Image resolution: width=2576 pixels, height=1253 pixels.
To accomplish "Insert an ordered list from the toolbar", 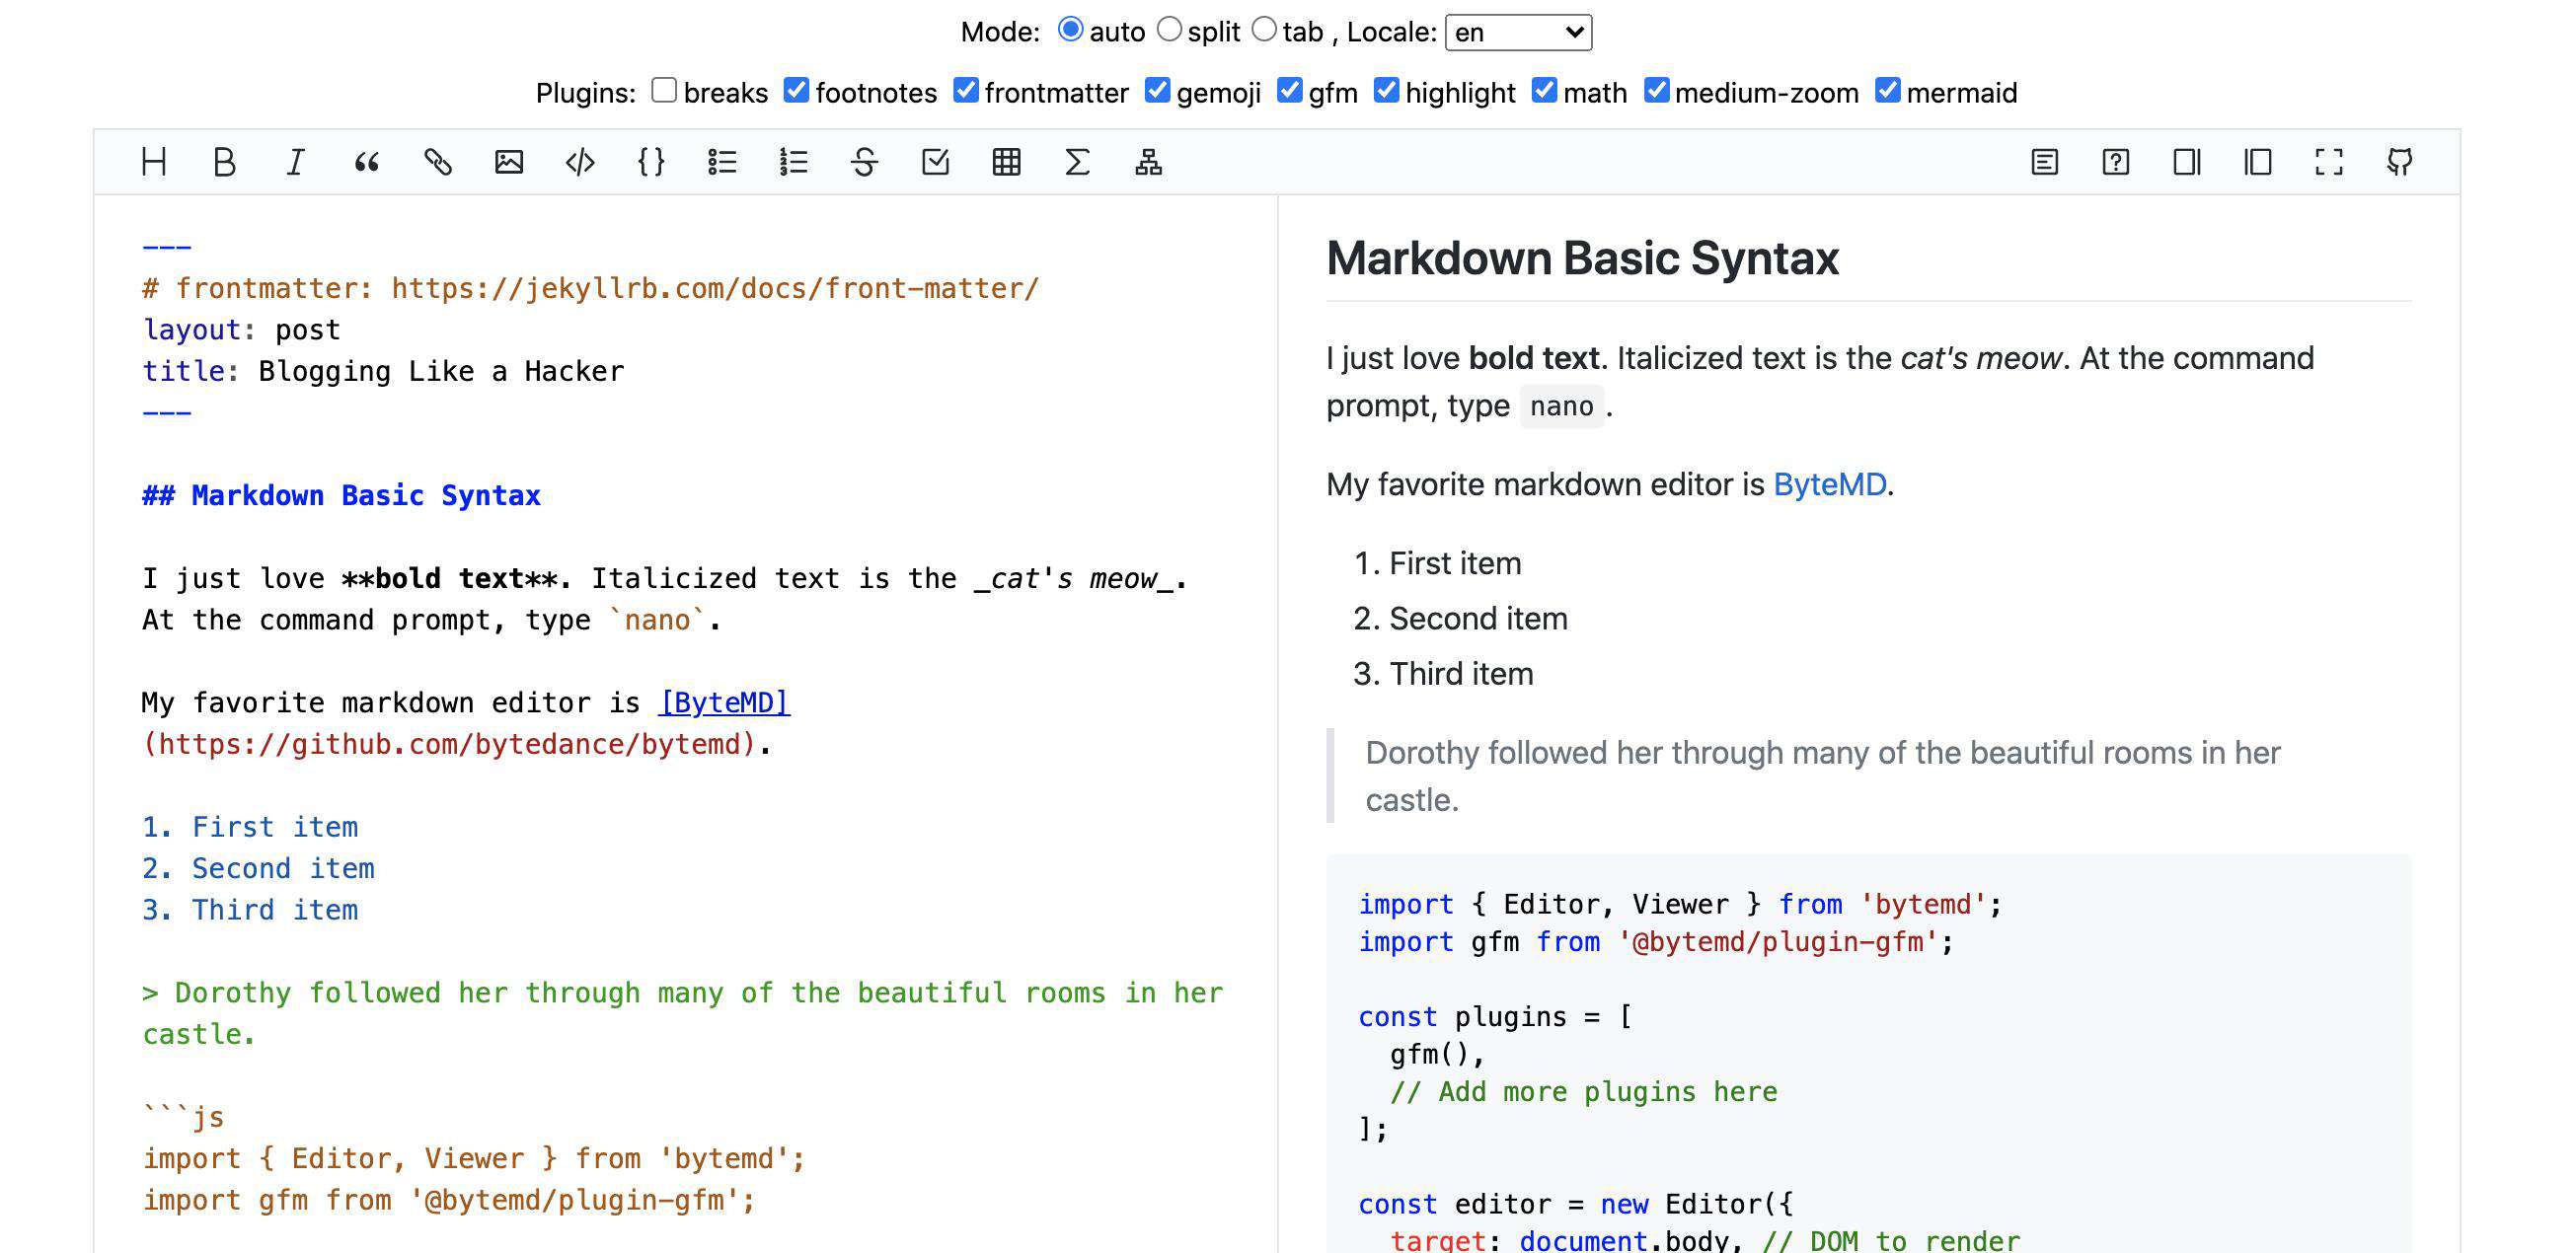I will pyautogui.click(x=793, y=162).
